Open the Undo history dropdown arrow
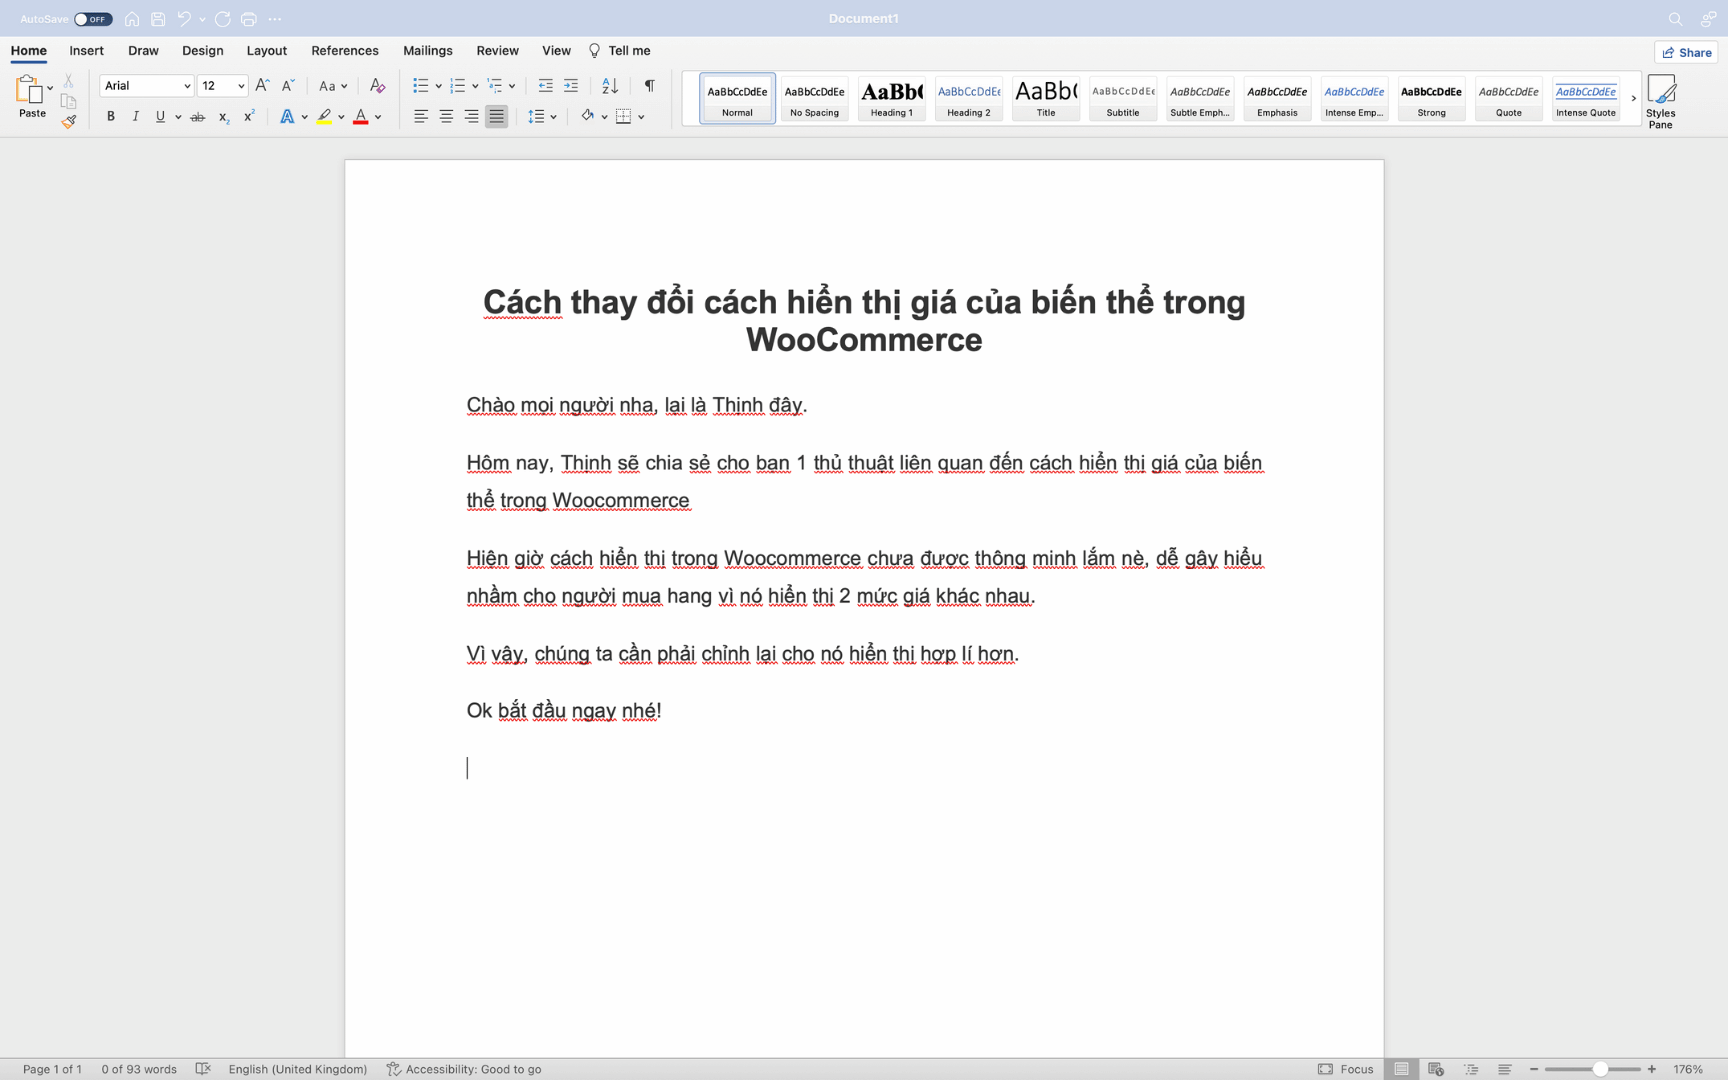Viewport: 1728px width, 1080px height. [202, 19]
